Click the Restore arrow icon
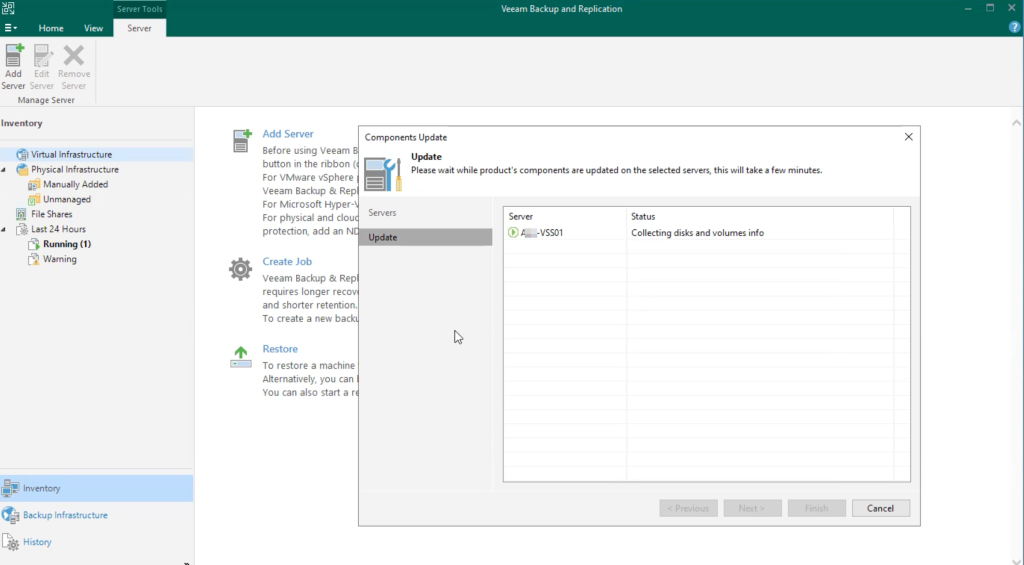 pyautogui.click(x=240, y=357)
